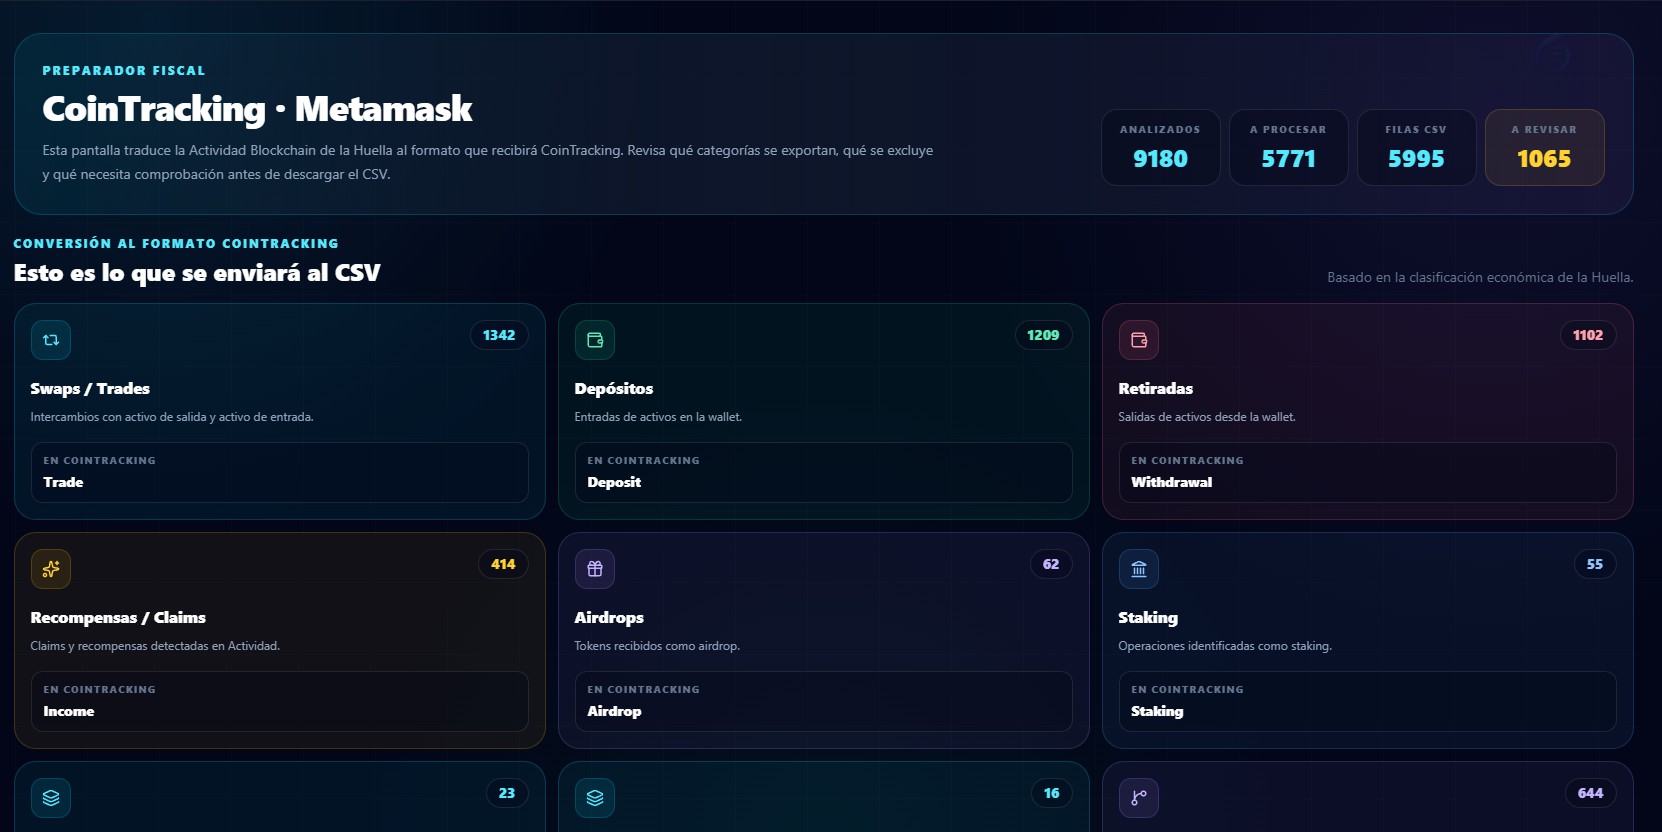The image size is (1662, 832).
Task: Click "Esto es lo que se enviará al CSV" heading
Action: tap(197, 273)
